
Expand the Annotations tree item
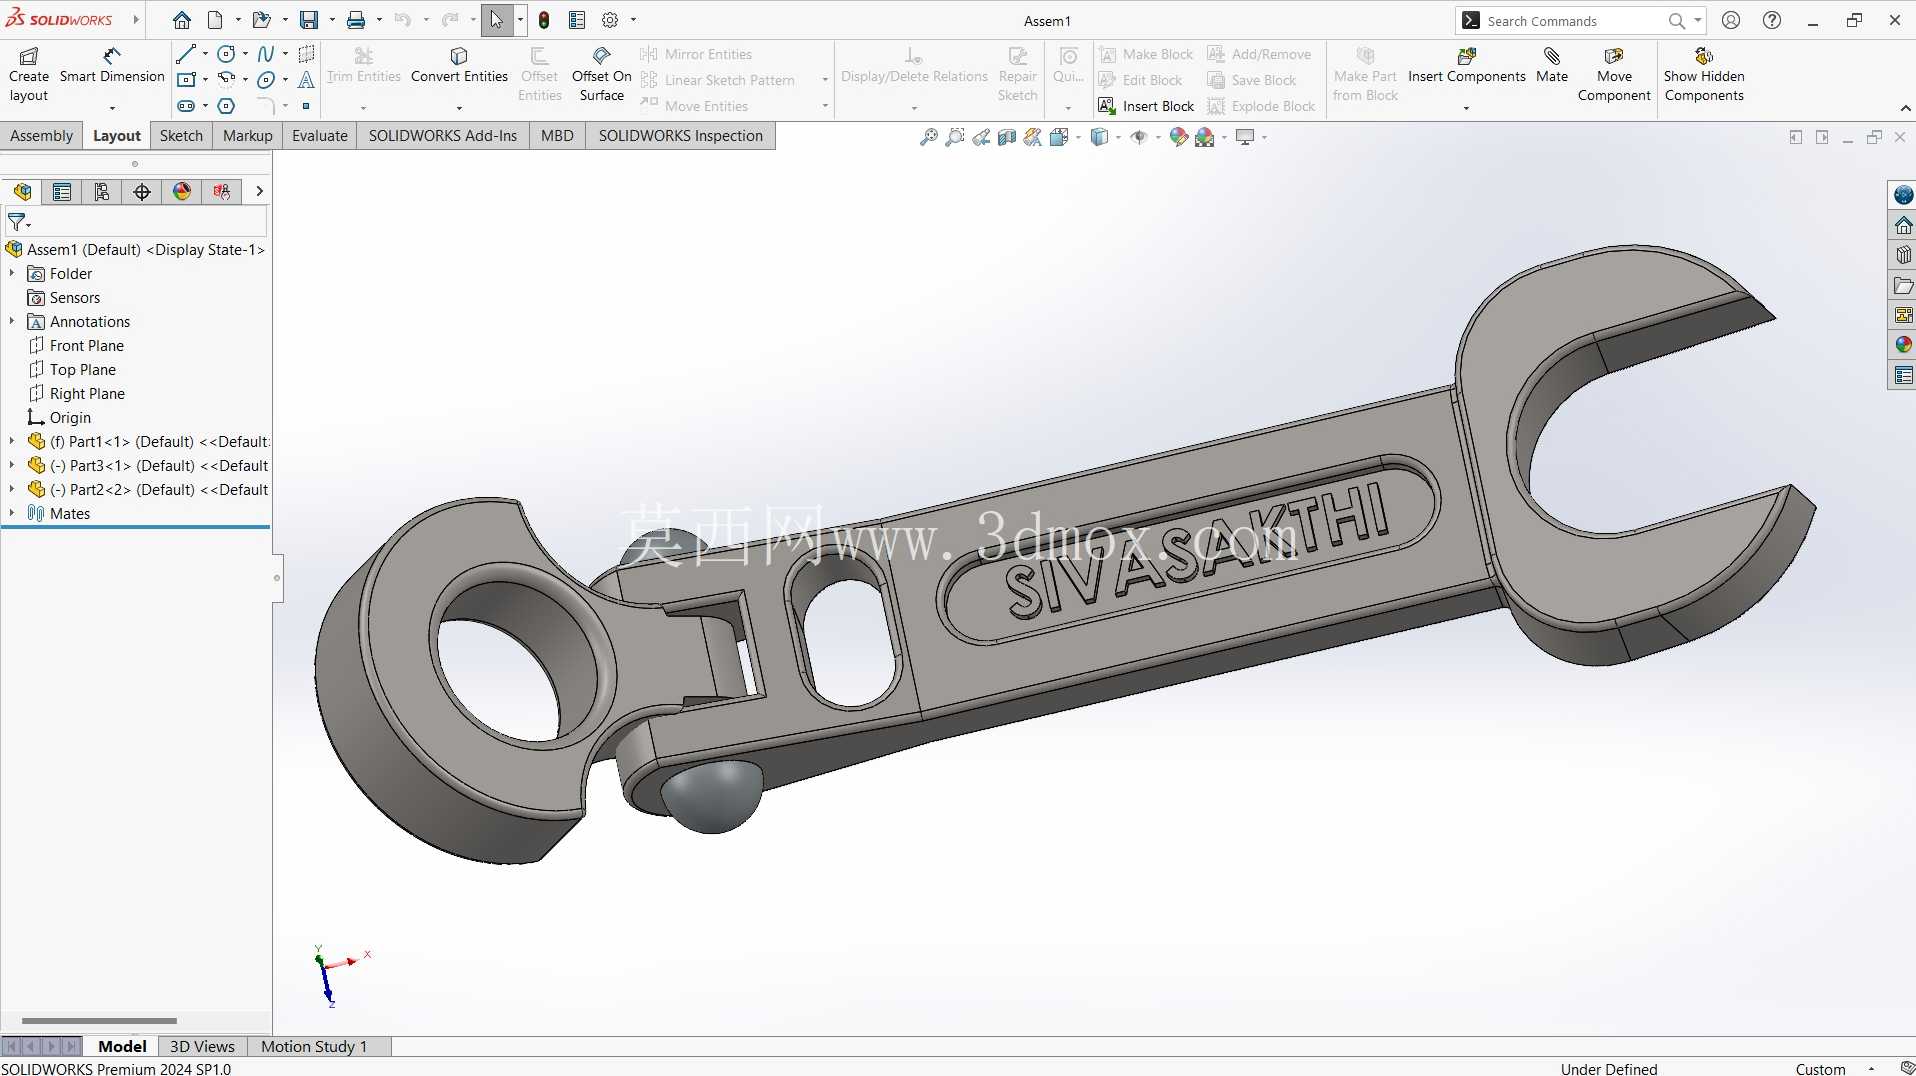[12, 321]
